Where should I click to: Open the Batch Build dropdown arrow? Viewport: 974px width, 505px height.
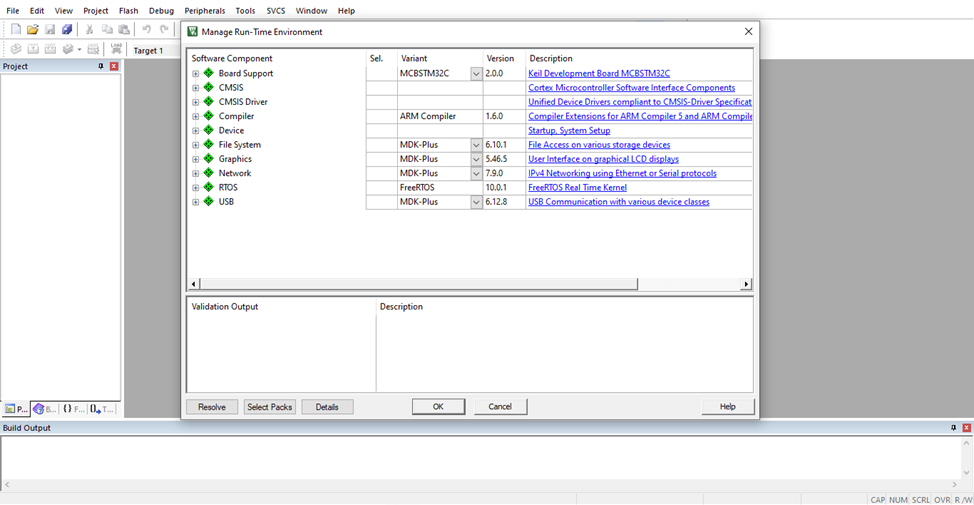(80, 50)
